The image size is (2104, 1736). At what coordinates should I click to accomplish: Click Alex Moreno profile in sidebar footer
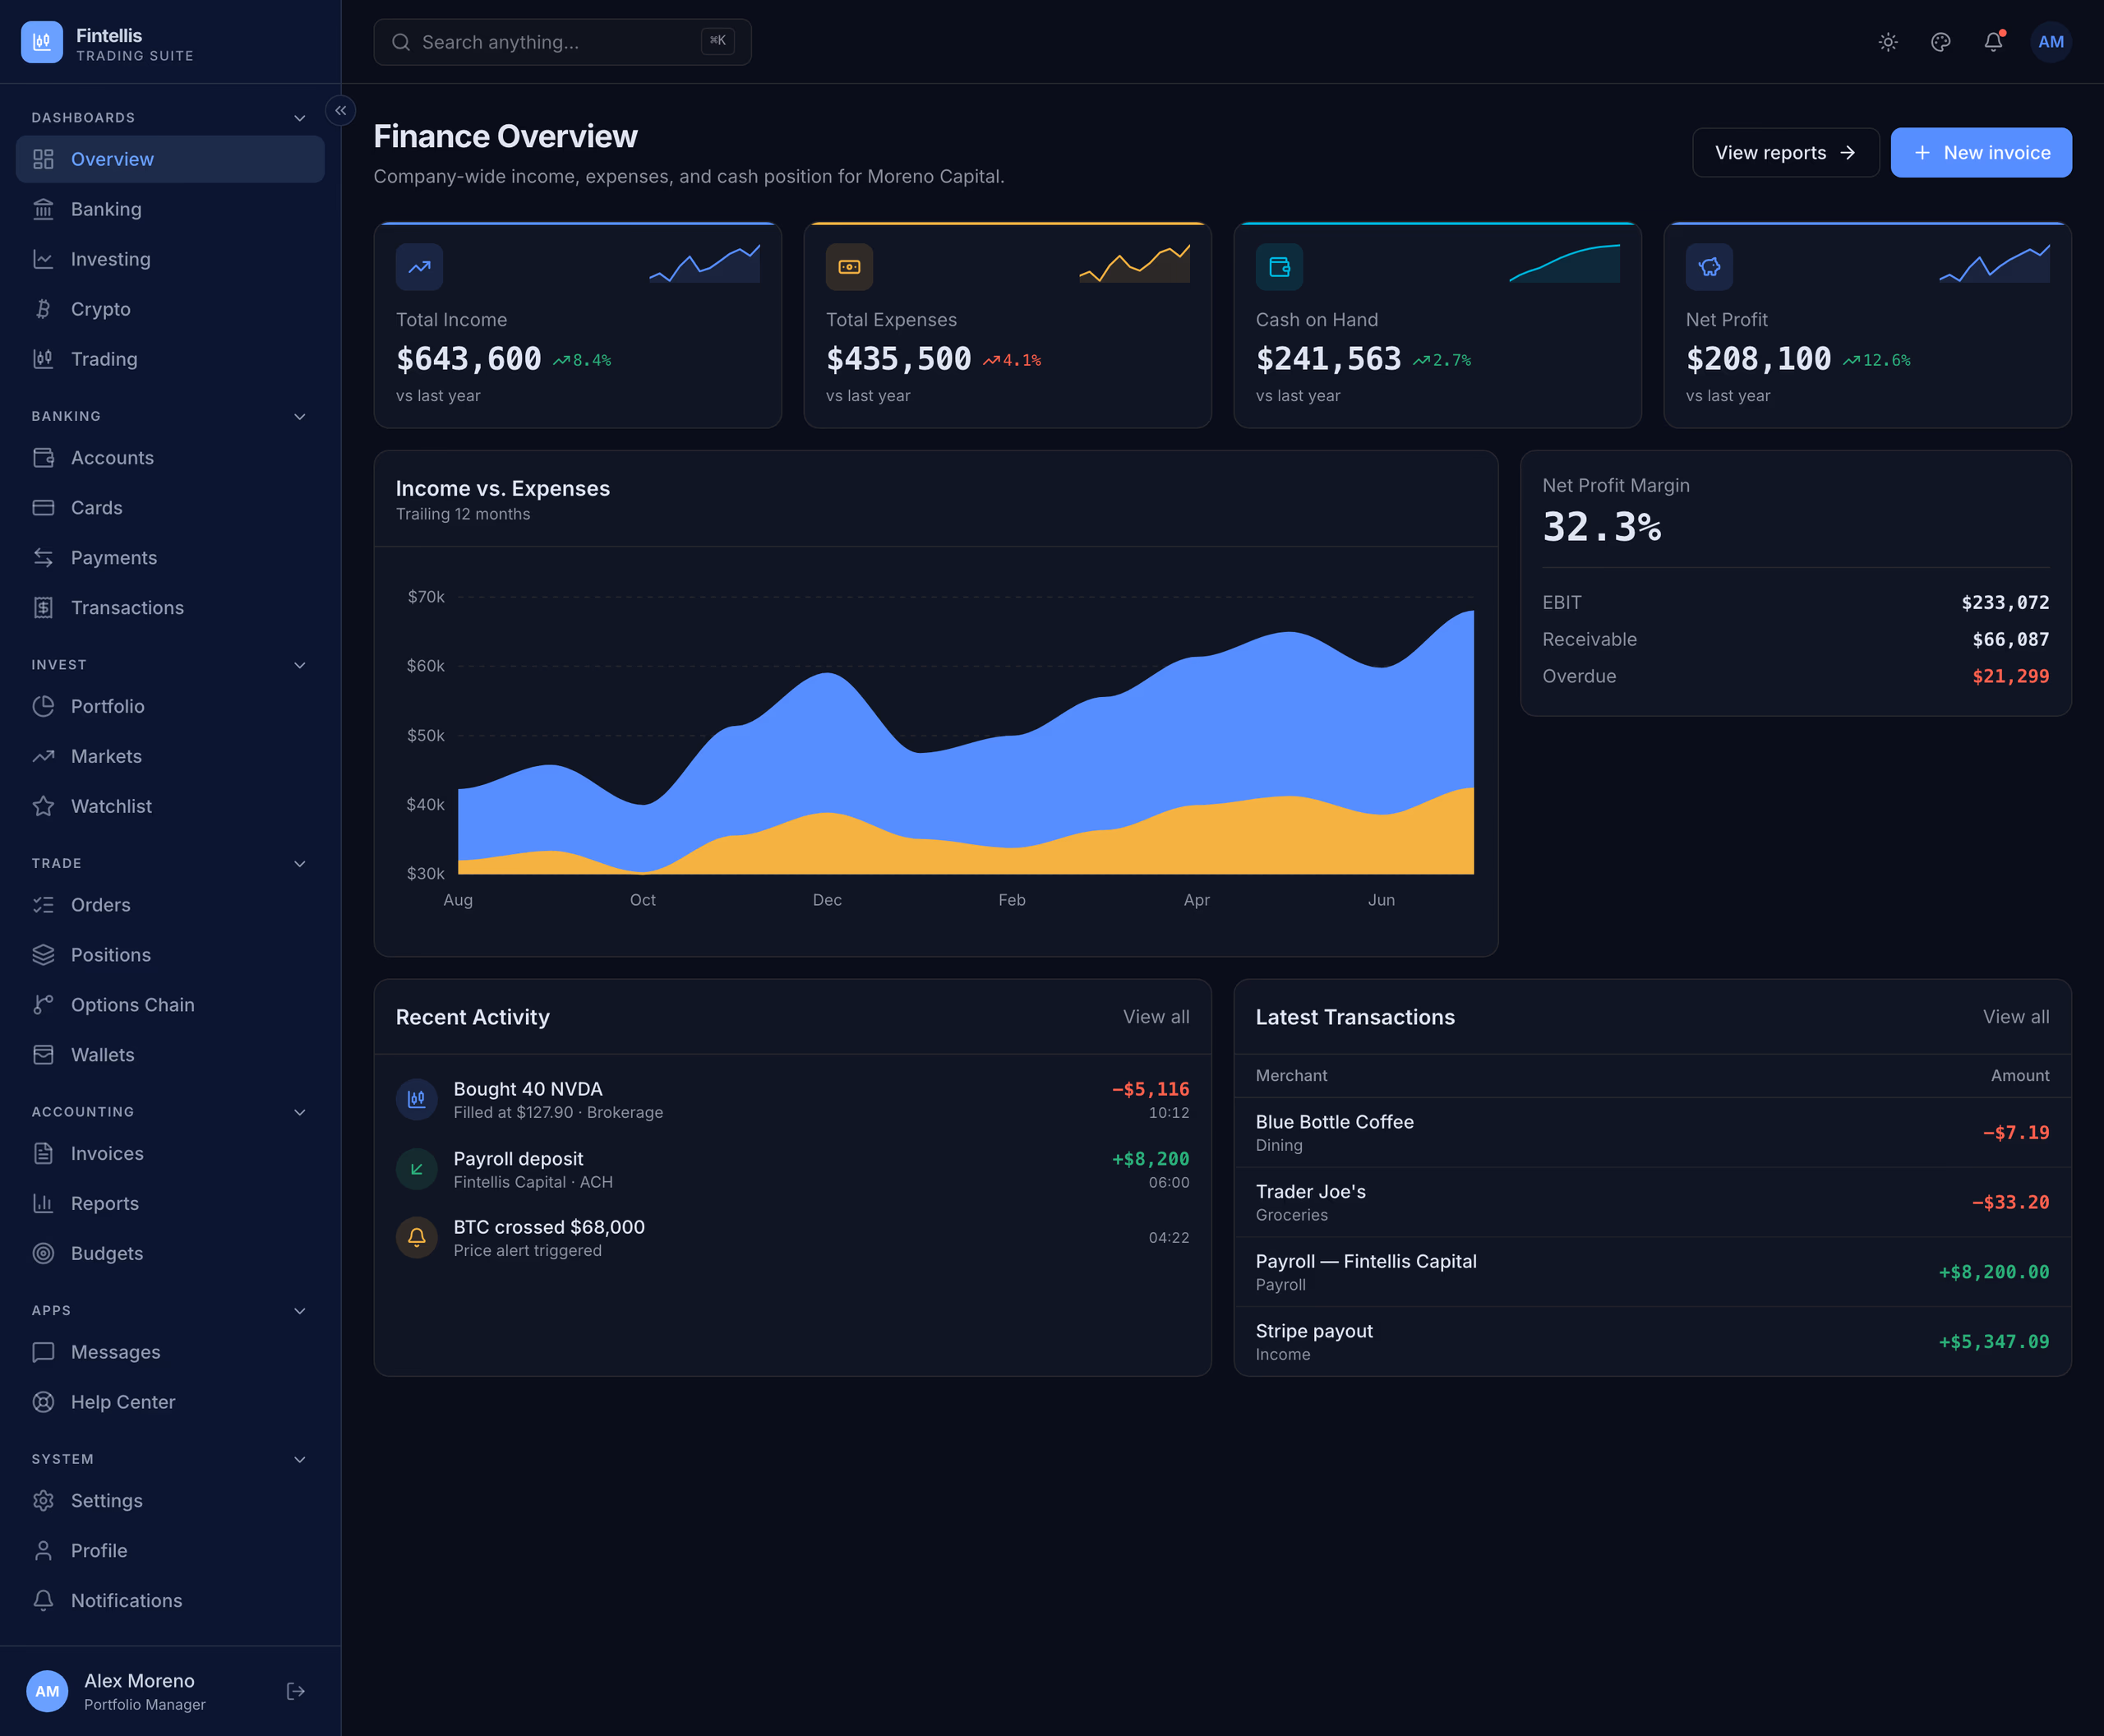(145, 1691)
